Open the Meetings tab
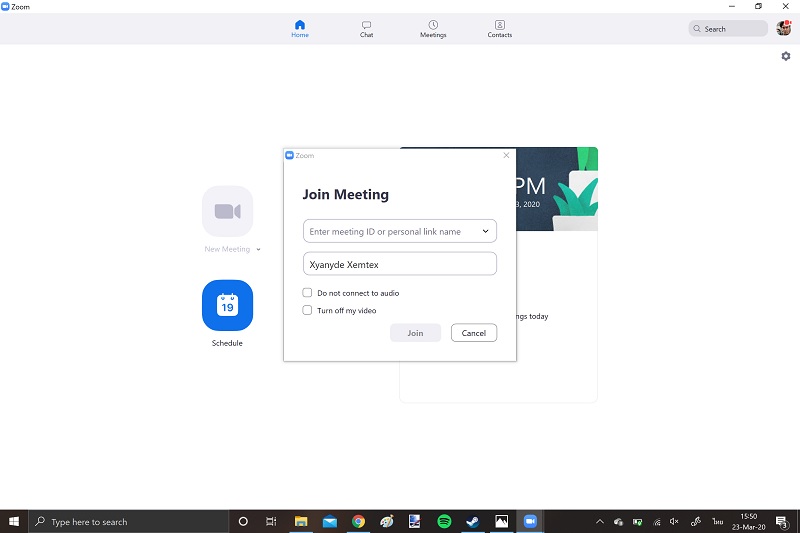This screenshot has width=800, height=533. point(433,29)
